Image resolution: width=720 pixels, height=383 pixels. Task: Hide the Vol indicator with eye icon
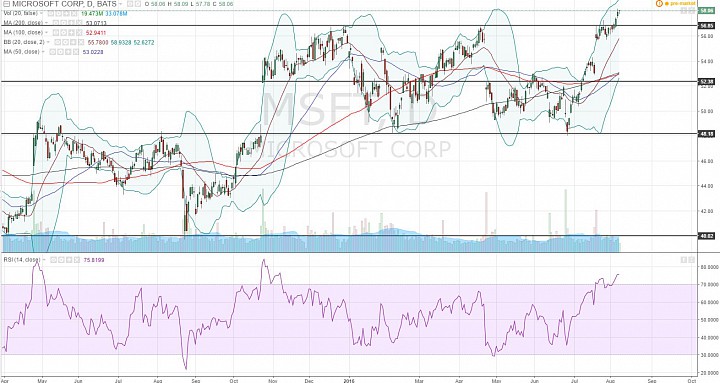tap(51, 14)
